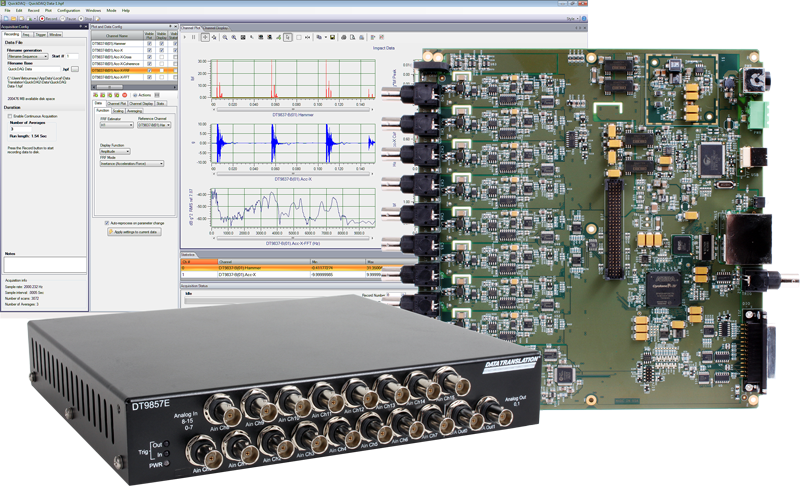This screenshot has width=800, height=487.
Task: Click the New file toolbar icon
Action: pos(6,18)
